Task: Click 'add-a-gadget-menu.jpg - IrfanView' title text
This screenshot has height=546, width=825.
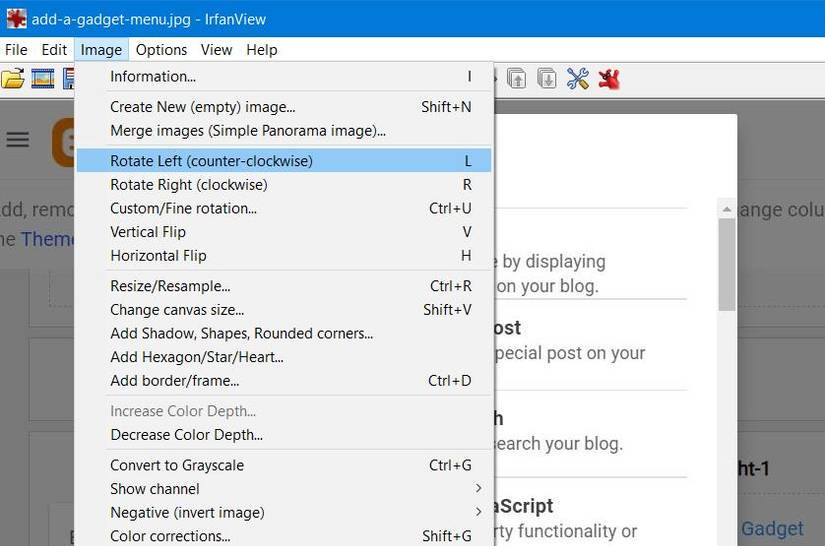Action: 149,19
